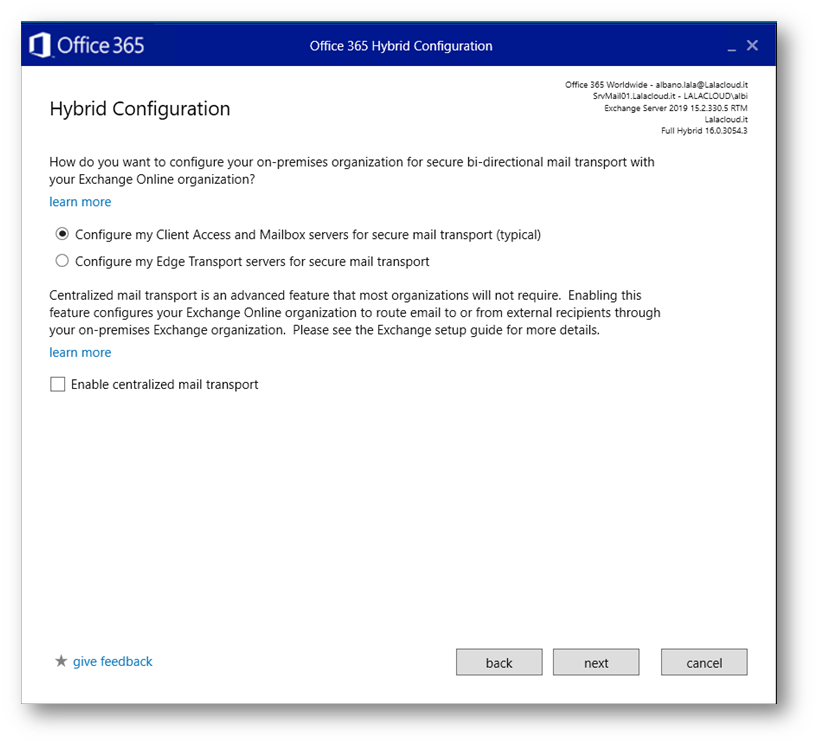Cancel the hybrid configuration wizard
This screenshot has width=819, height=746.
pyautogui.click(x=704, y=662)
